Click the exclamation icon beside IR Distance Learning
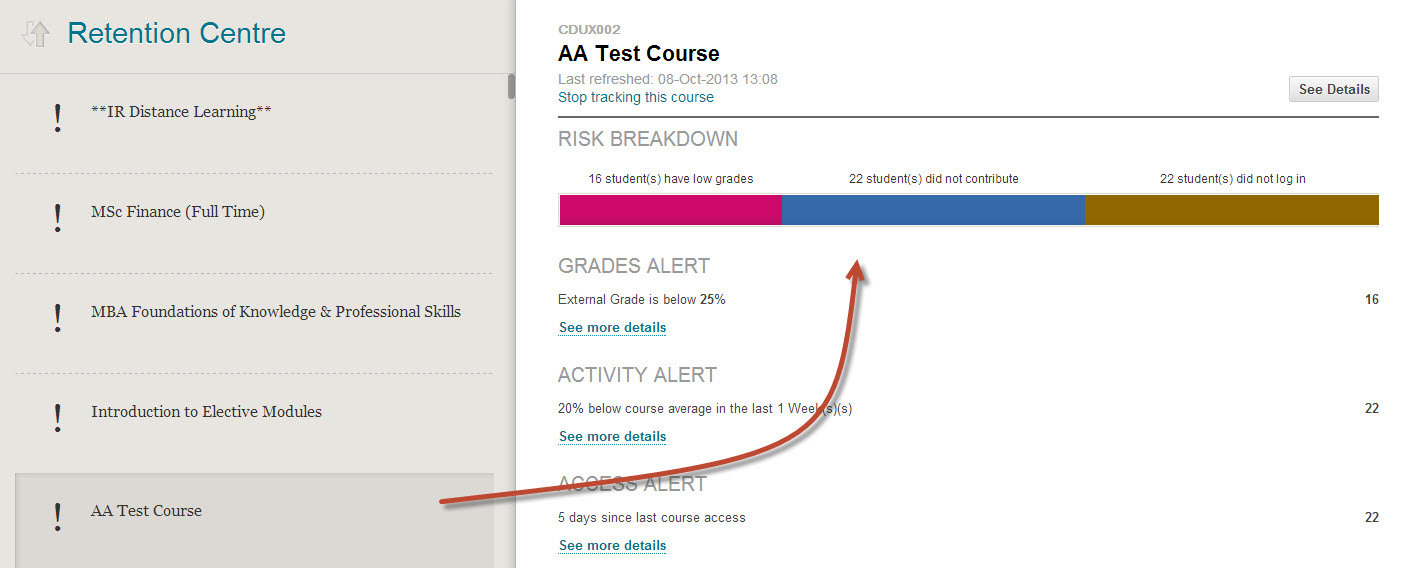Screen dimensions: 1404x568 point(58,118)
